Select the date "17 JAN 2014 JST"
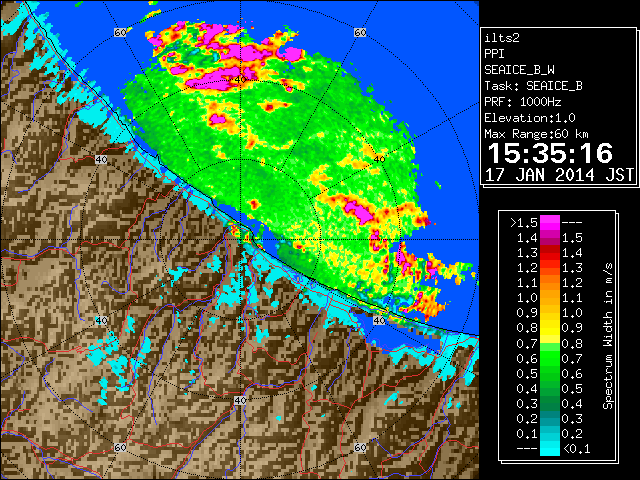This screenshot has width=640, height=480. point(559,175)
